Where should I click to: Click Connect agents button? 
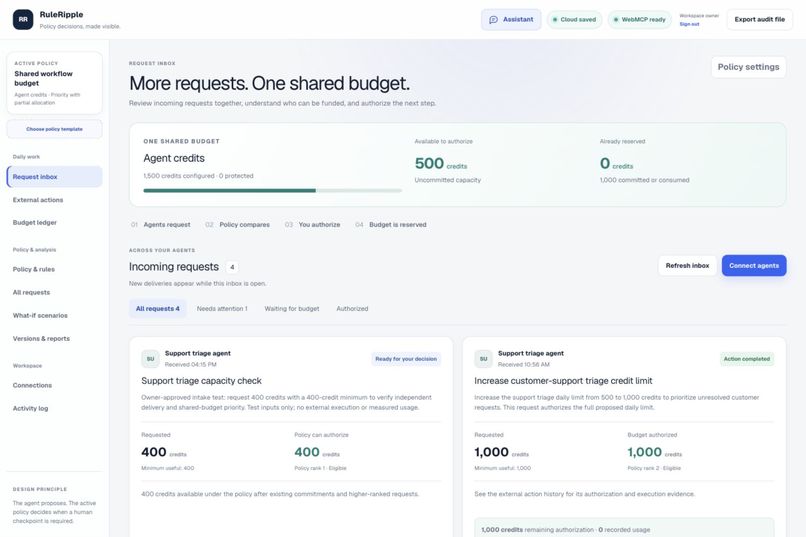pos(754,266)
